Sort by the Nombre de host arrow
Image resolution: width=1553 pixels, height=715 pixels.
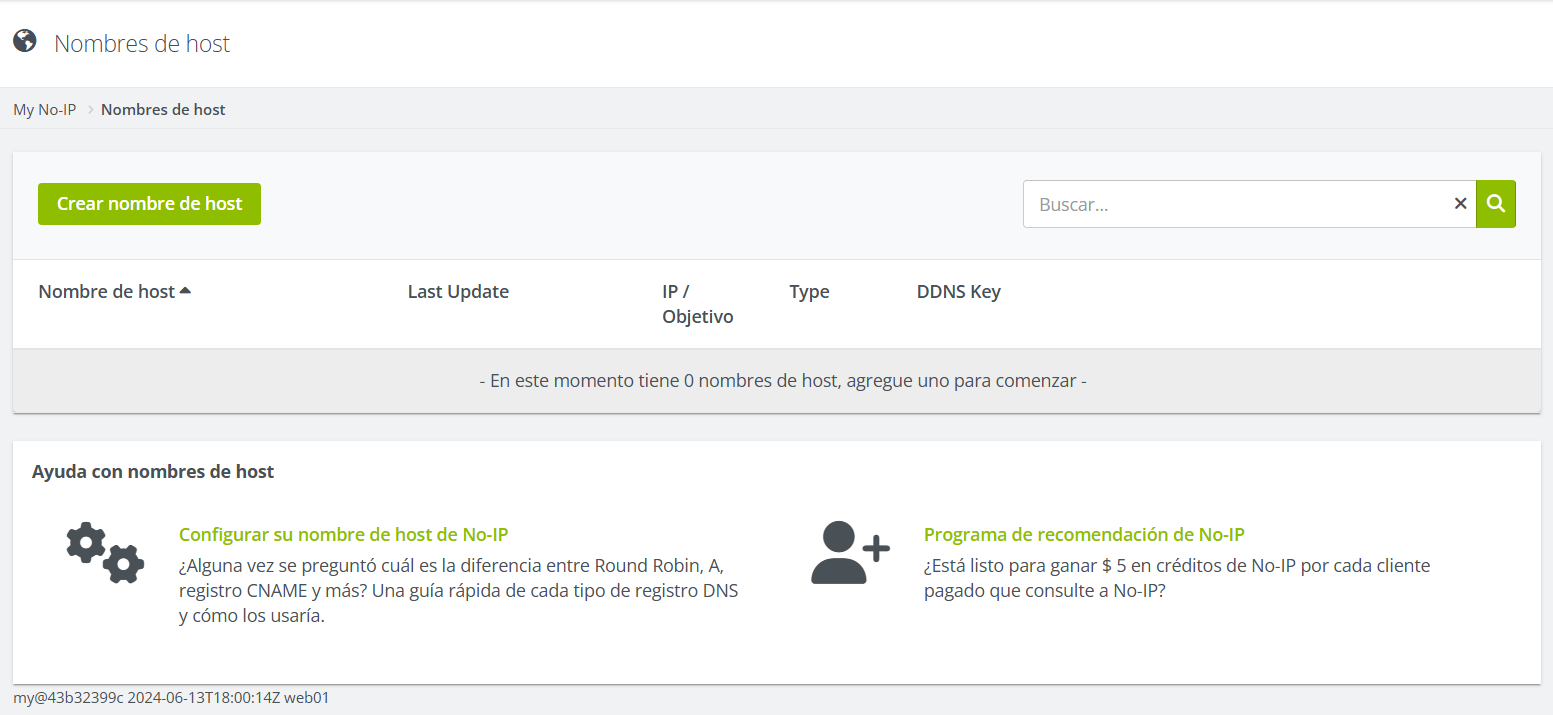(185, 291)
